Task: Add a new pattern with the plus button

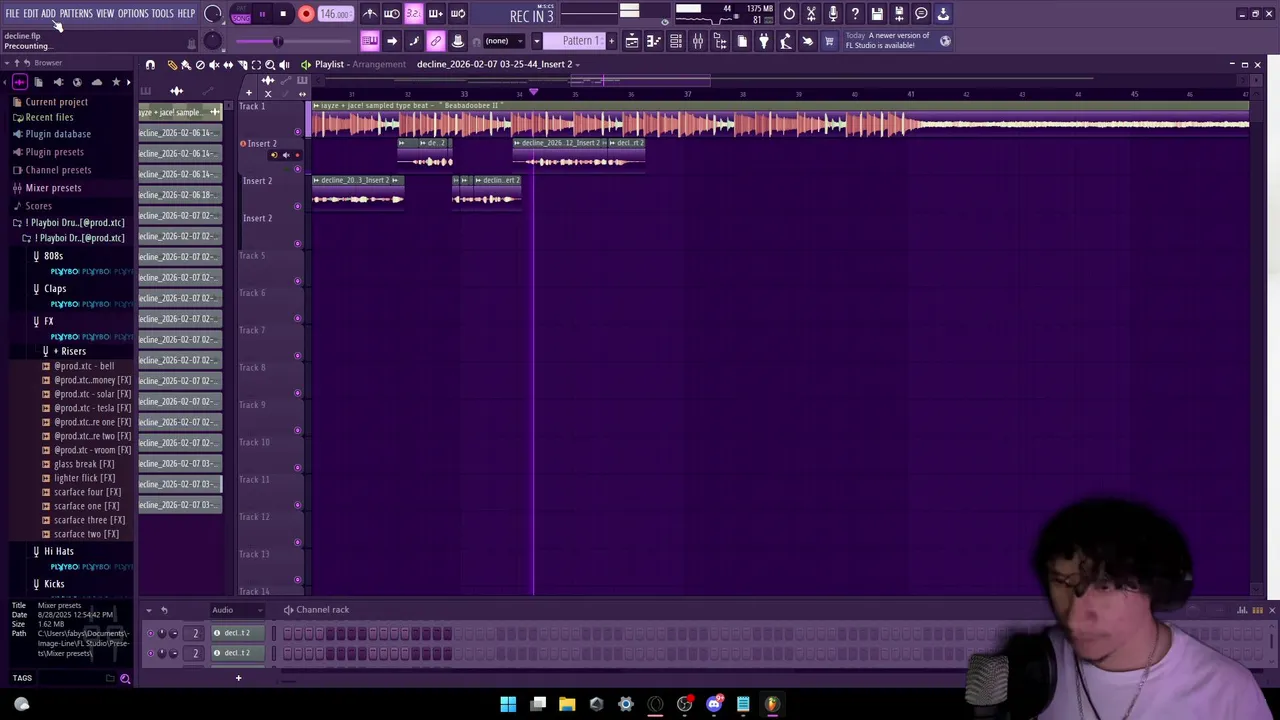Action: pyautogui.click(x=612, y=41)
